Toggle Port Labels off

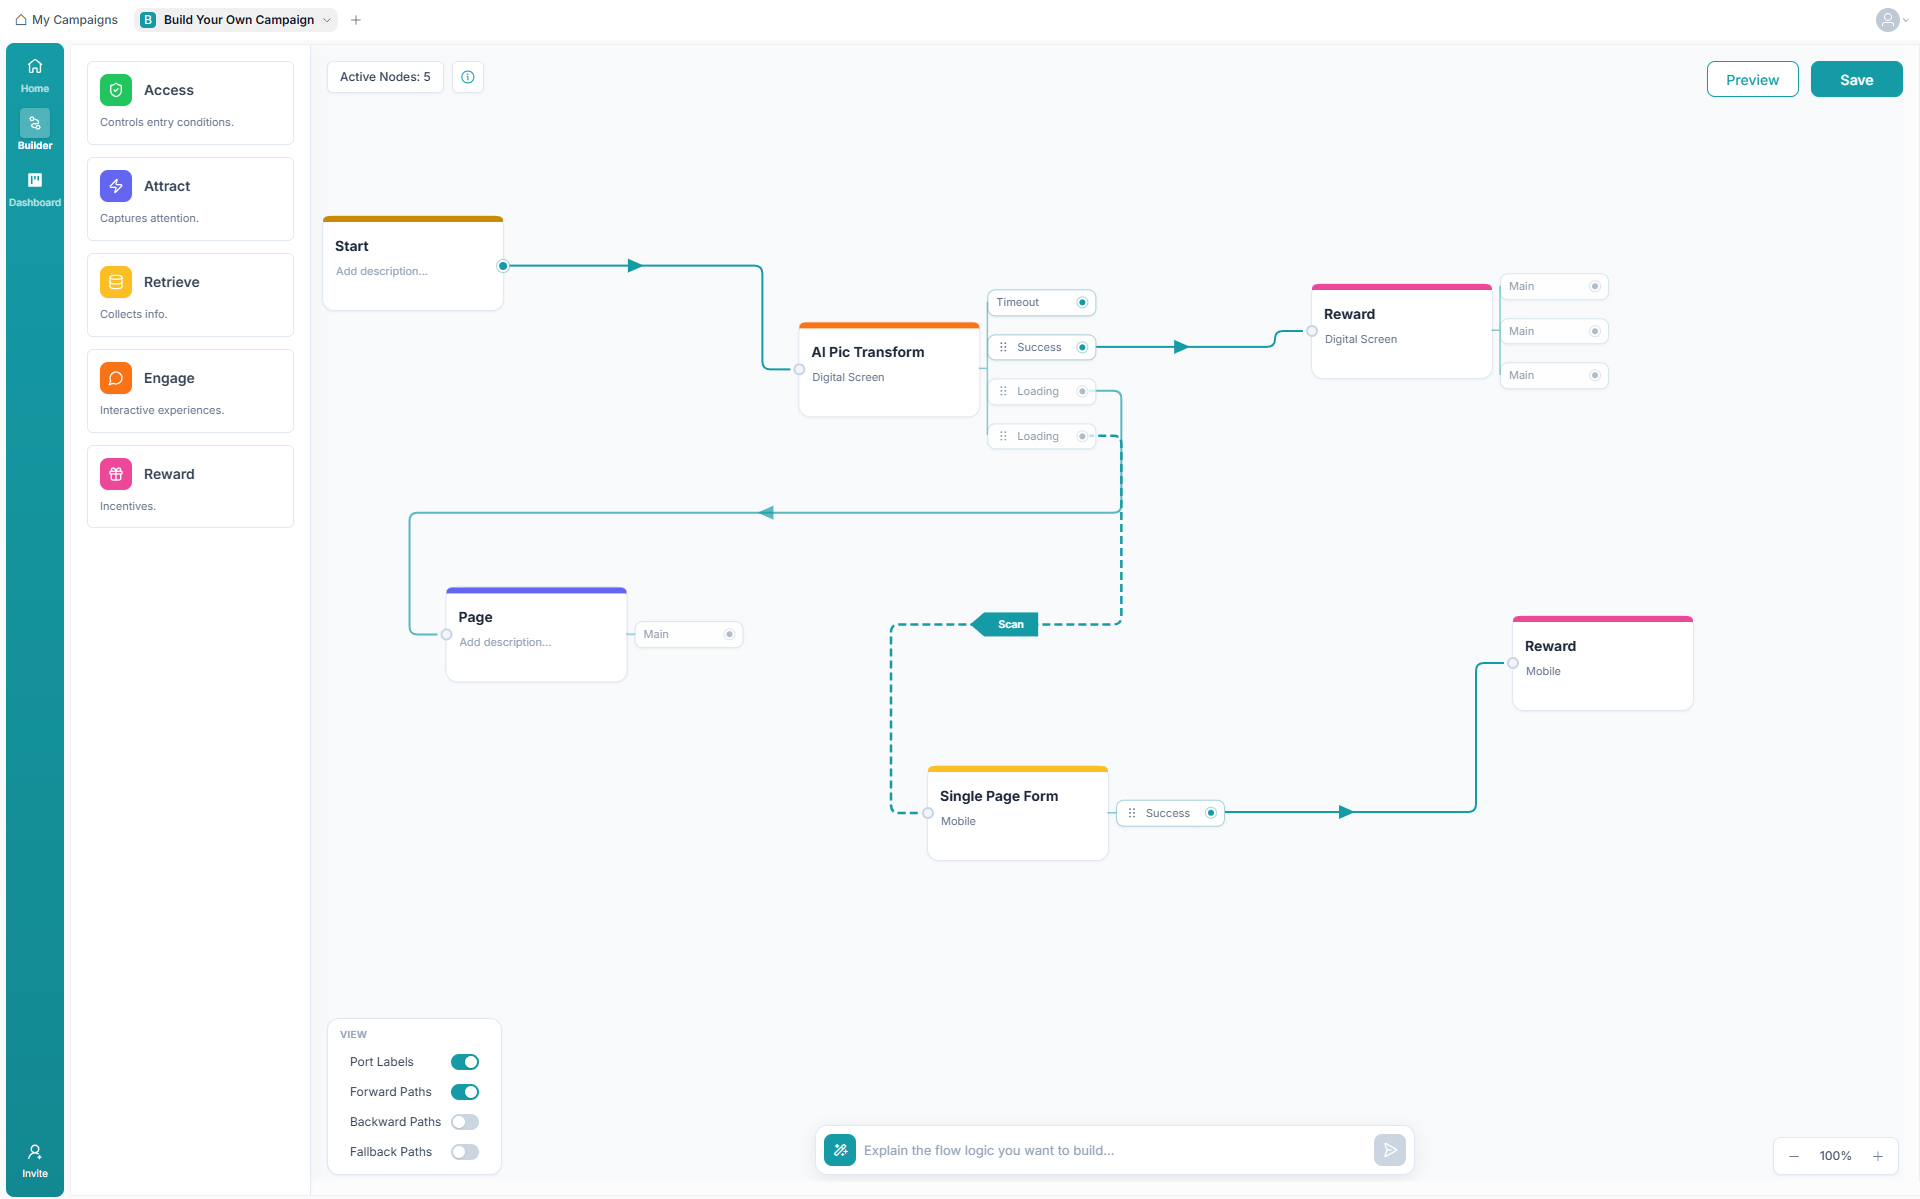(x=465, y=1062)
